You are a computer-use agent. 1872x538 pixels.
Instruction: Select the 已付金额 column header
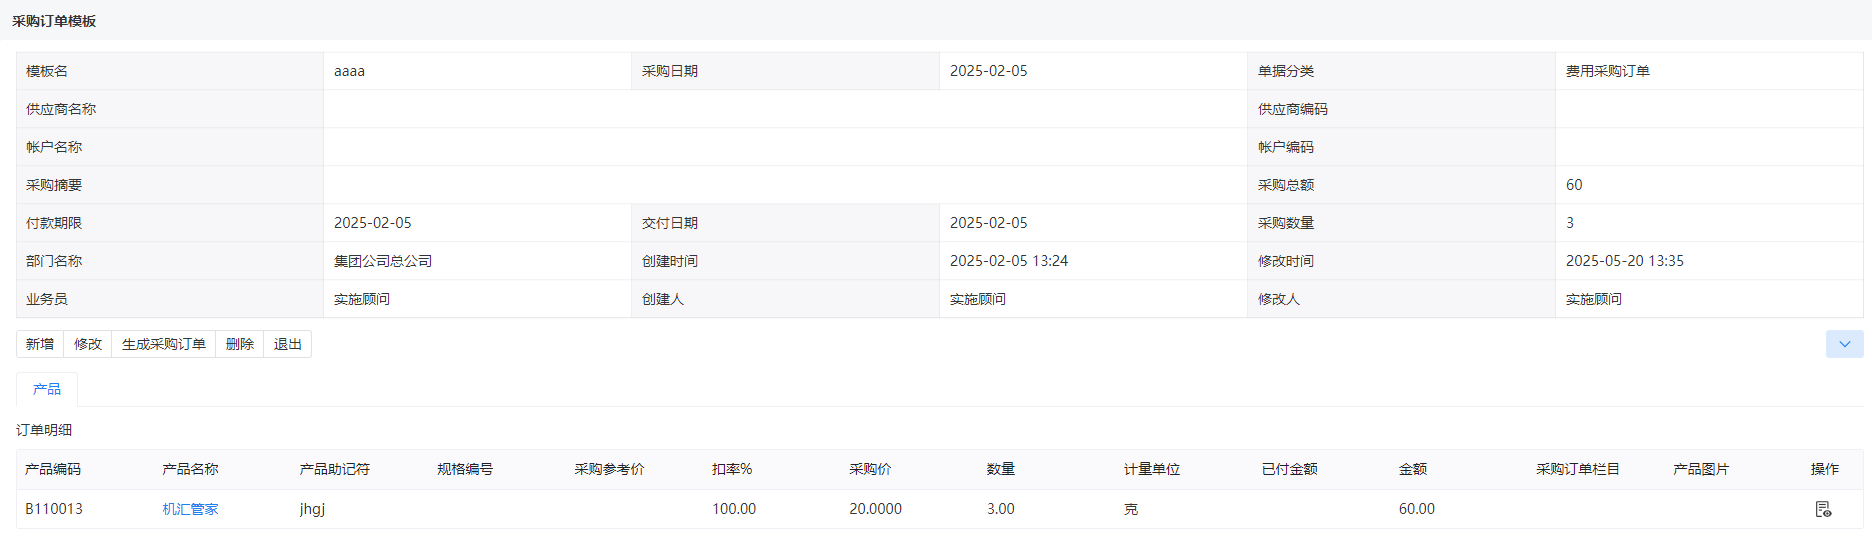click(x=1290, y=469)
